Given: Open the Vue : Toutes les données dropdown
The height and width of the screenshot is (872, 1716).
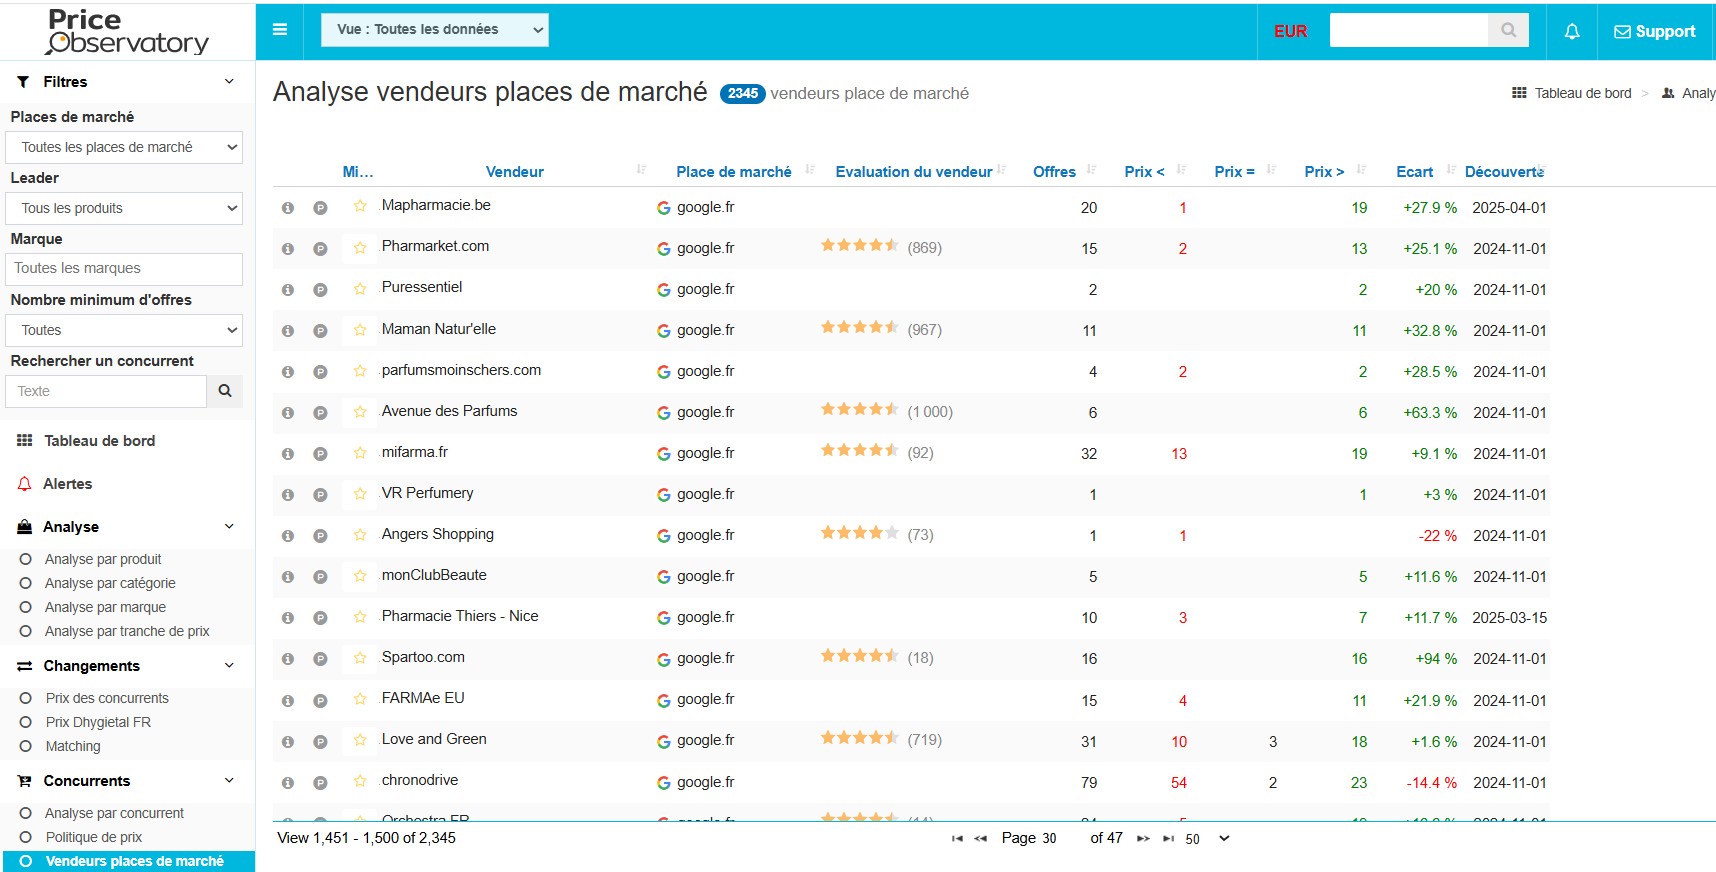Looking at the screenshot, I should click(x=435, y=30).
